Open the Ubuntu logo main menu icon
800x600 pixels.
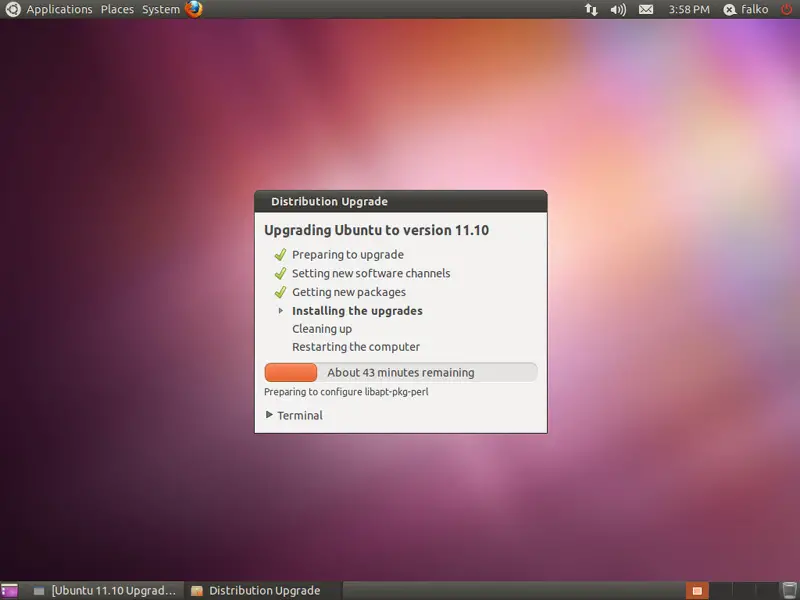tap(12, 9)
